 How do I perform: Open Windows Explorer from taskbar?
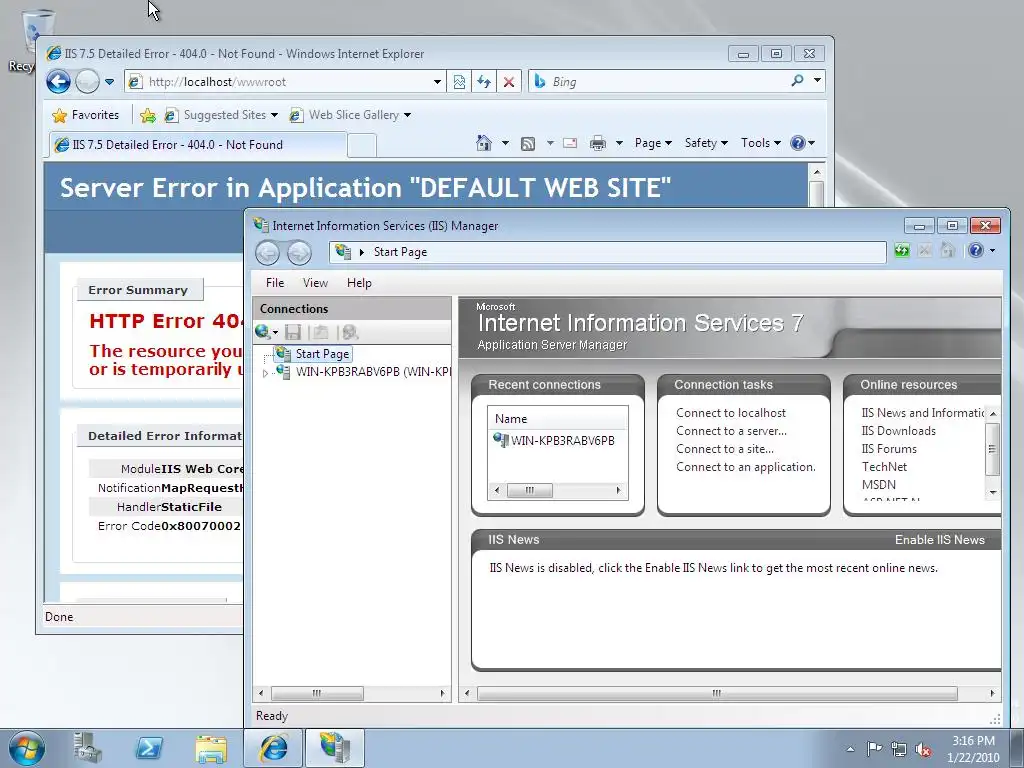[210, 748]
